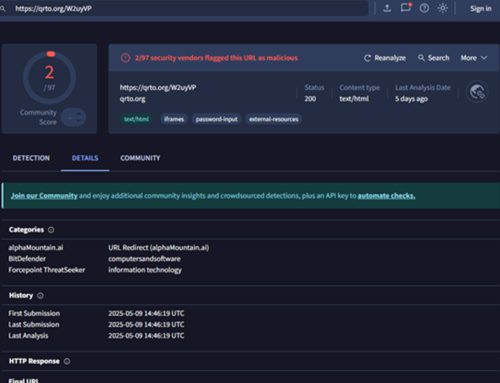Click the detection score circle gauge
500x383 pixels.
49,77
